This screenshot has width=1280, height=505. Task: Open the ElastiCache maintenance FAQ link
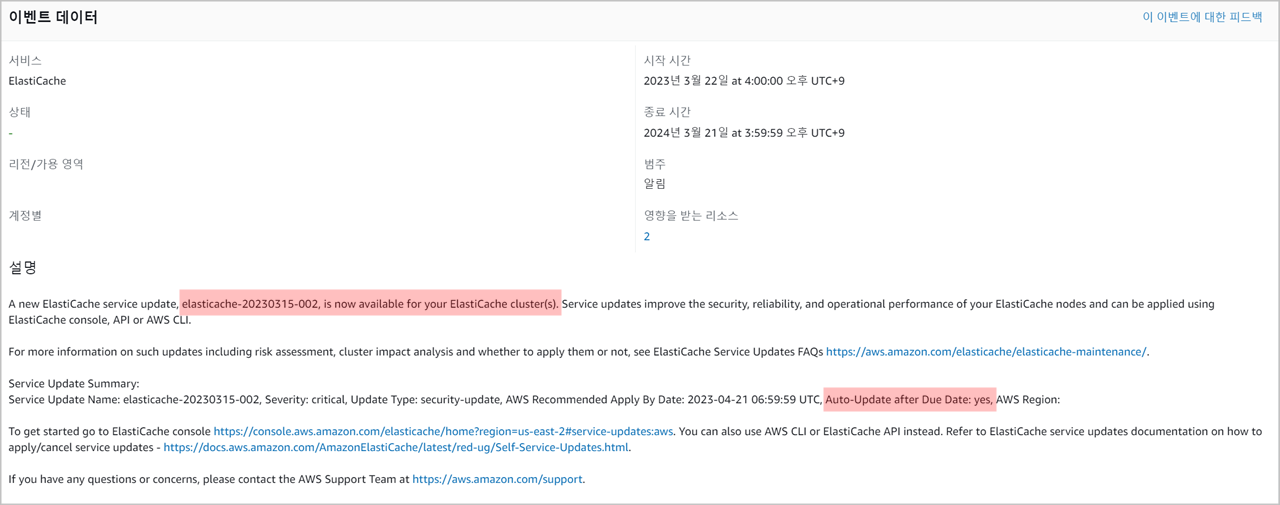(986, 352)
